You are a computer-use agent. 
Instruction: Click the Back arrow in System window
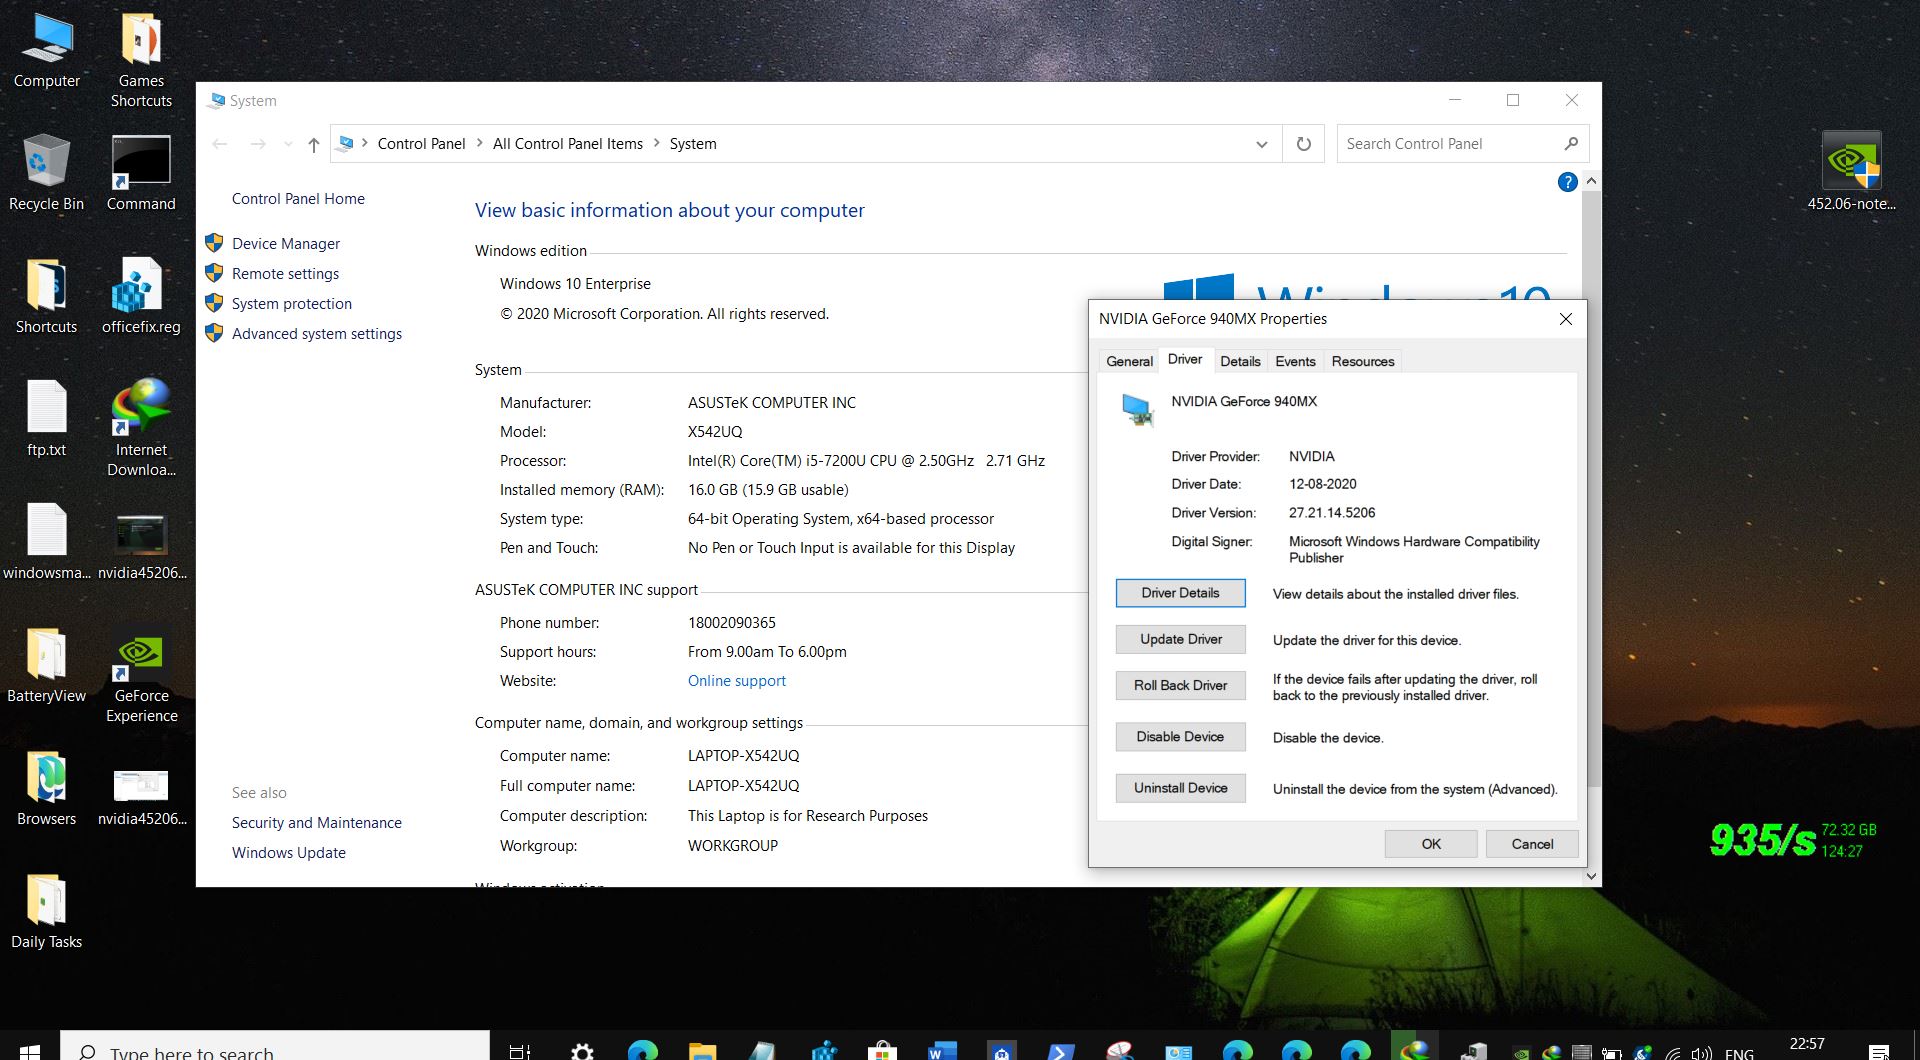coord(220,145)
